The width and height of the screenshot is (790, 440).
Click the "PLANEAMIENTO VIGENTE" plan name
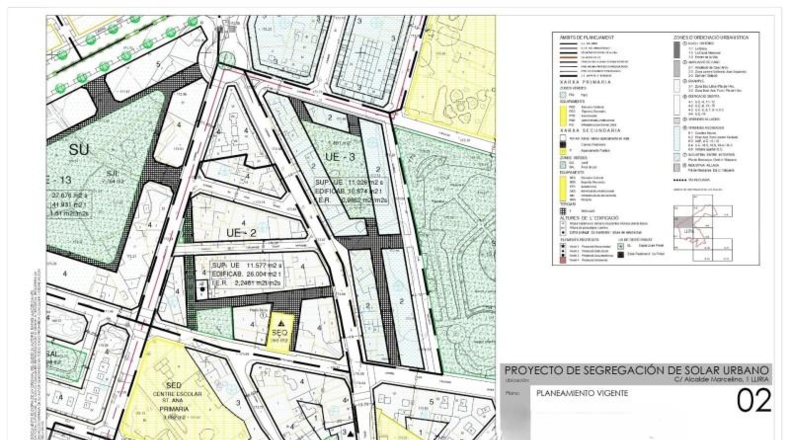point(582,393)
